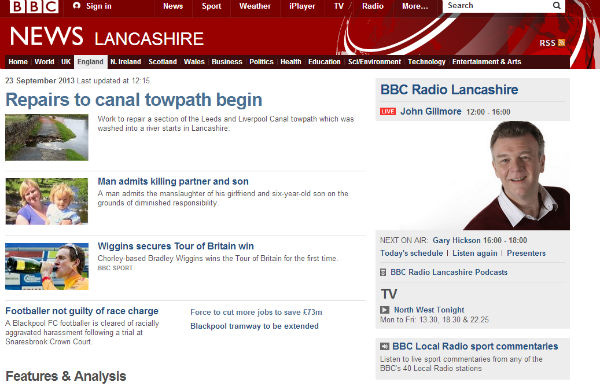Viewport: 600px width, 386px height.
Task: Select the Education section tab
Action: 324,62
